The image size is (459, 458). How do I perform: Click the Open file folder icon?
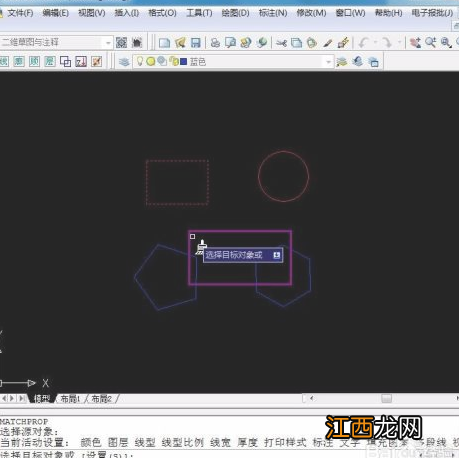(180, 43)
